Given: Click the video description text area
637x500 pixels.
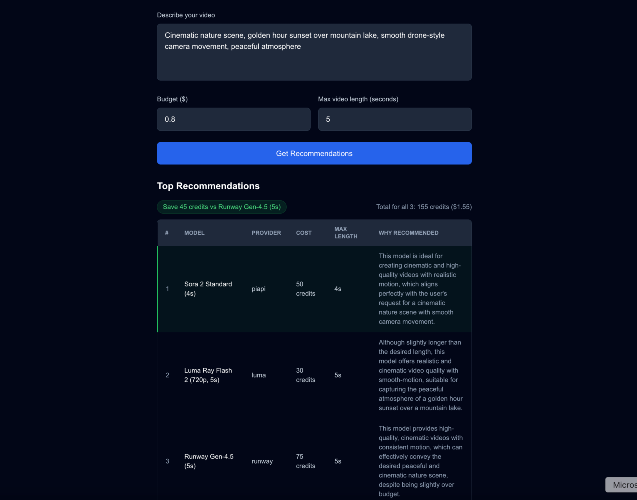Looking at the screenshot, I should [314, 52].
